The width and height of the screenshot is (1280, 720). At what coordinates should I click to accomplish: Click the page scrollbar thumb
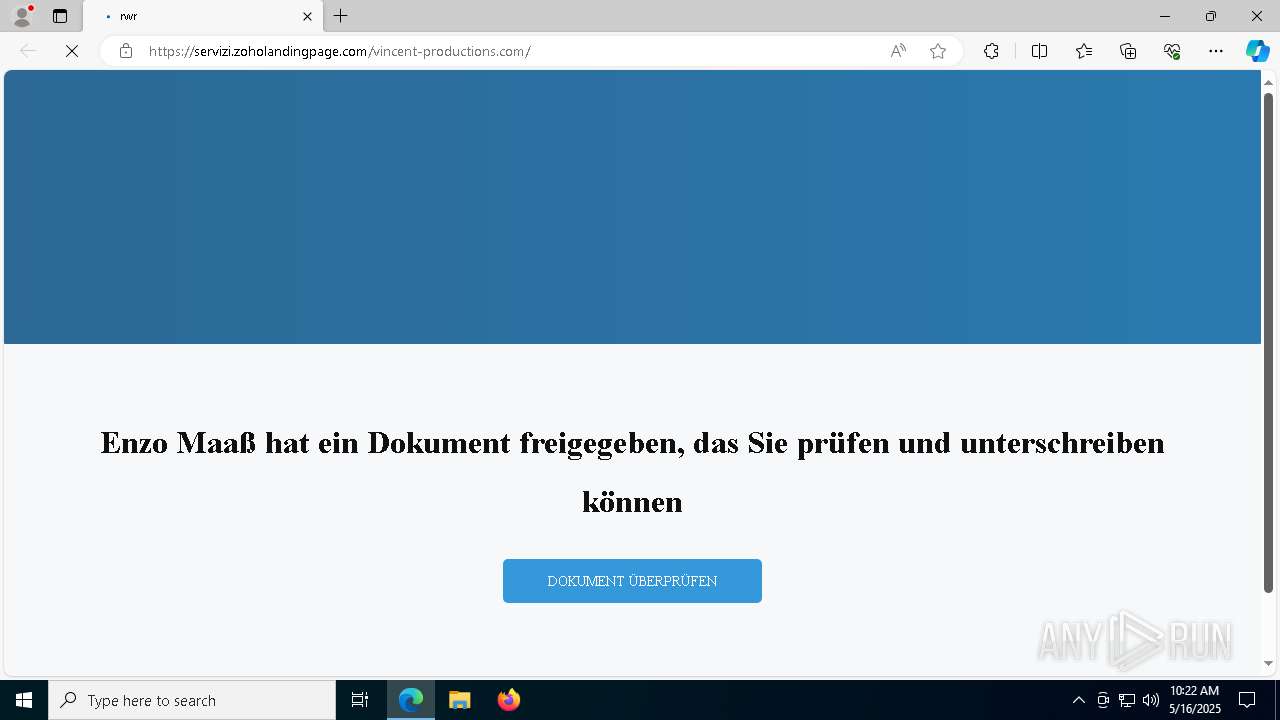click(x=1268, y=342)
